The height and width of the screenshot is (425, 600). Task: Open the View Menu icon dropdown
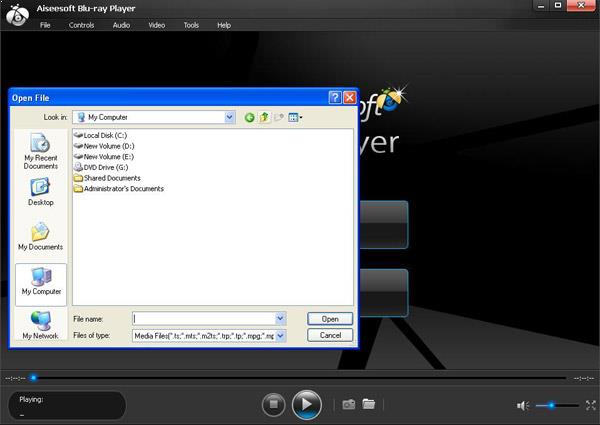tap(295, 117)
